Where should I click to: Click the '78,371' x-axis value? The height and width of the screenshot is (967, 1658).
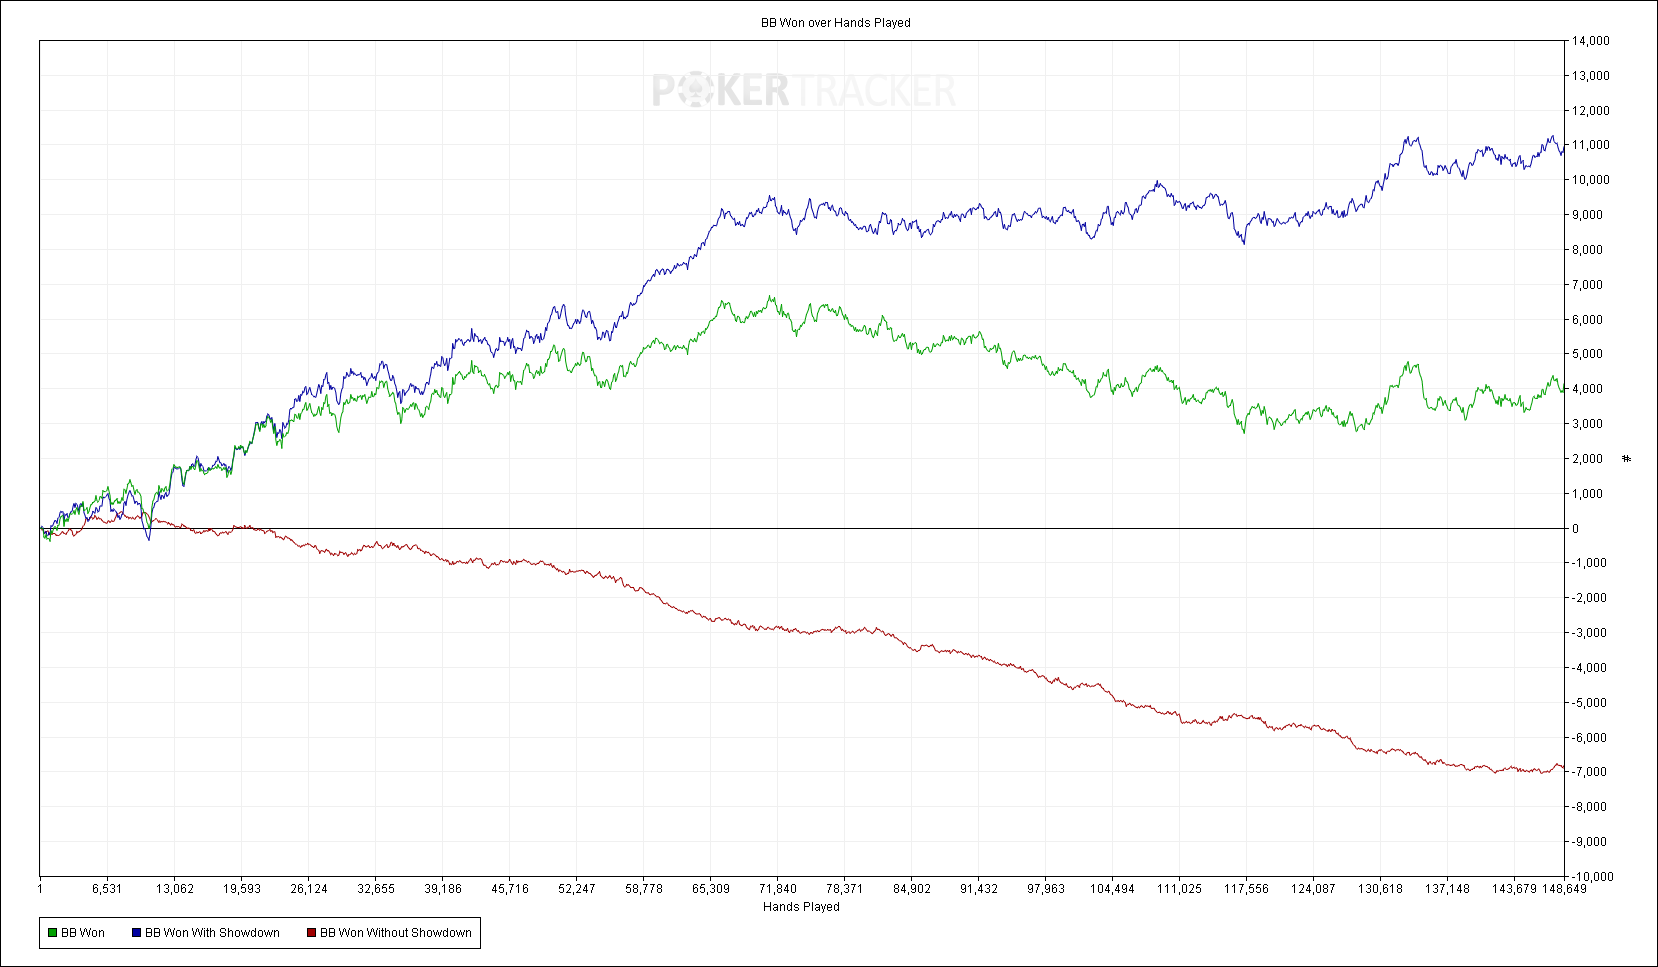click(x=845, y=889)
